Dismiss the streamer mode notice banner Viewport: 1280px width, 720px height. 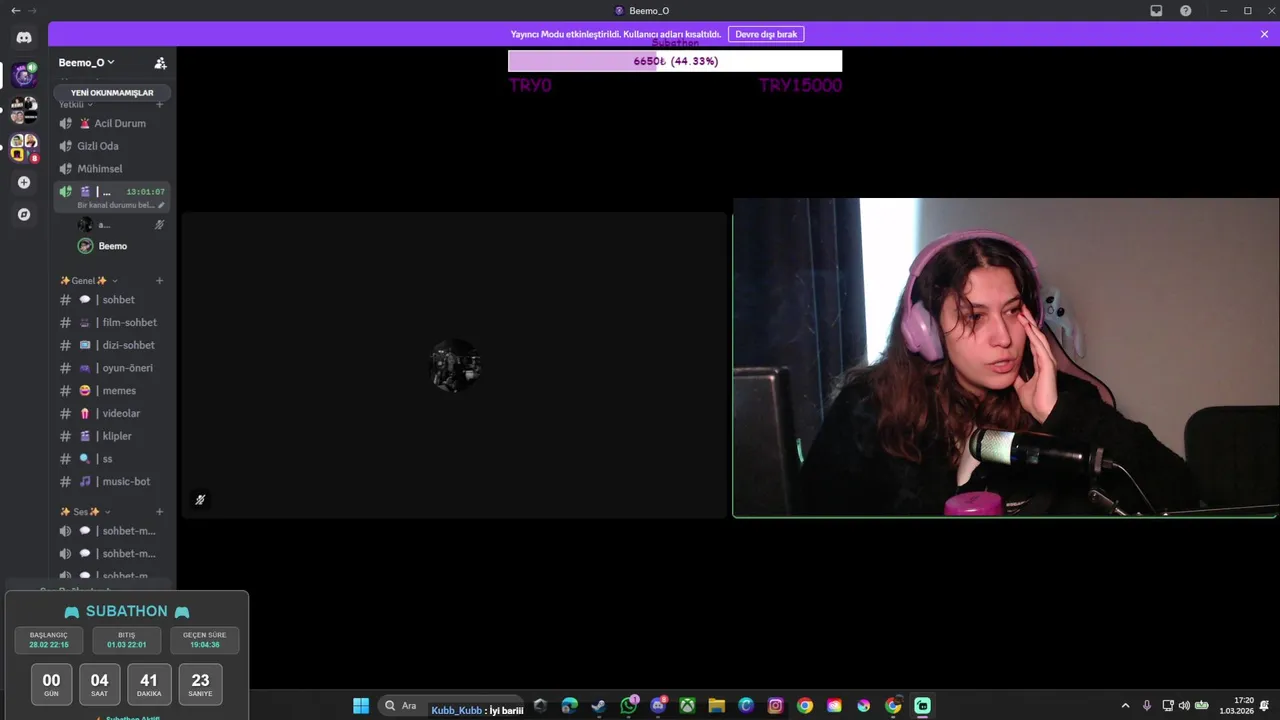[x=1264, y=34]
